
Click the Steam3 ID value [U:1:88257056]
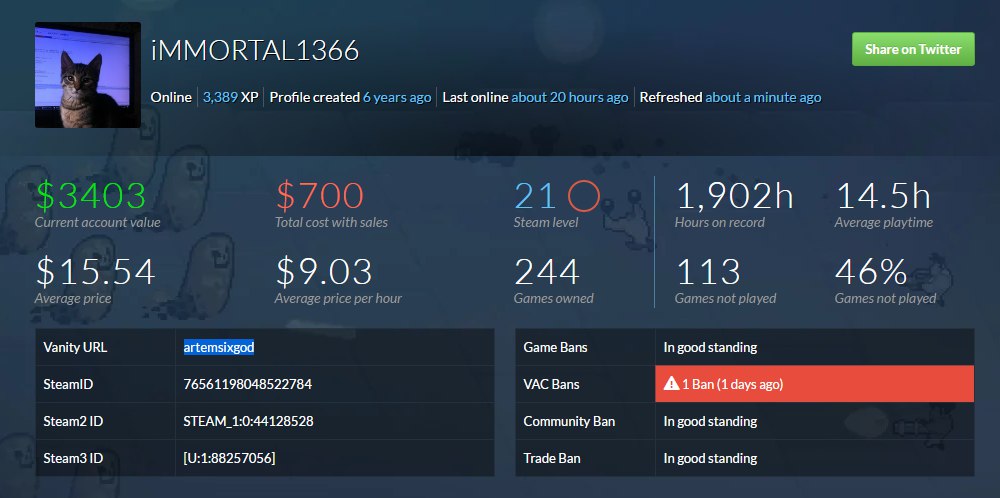pyautogui.click(x=230, y=458)
